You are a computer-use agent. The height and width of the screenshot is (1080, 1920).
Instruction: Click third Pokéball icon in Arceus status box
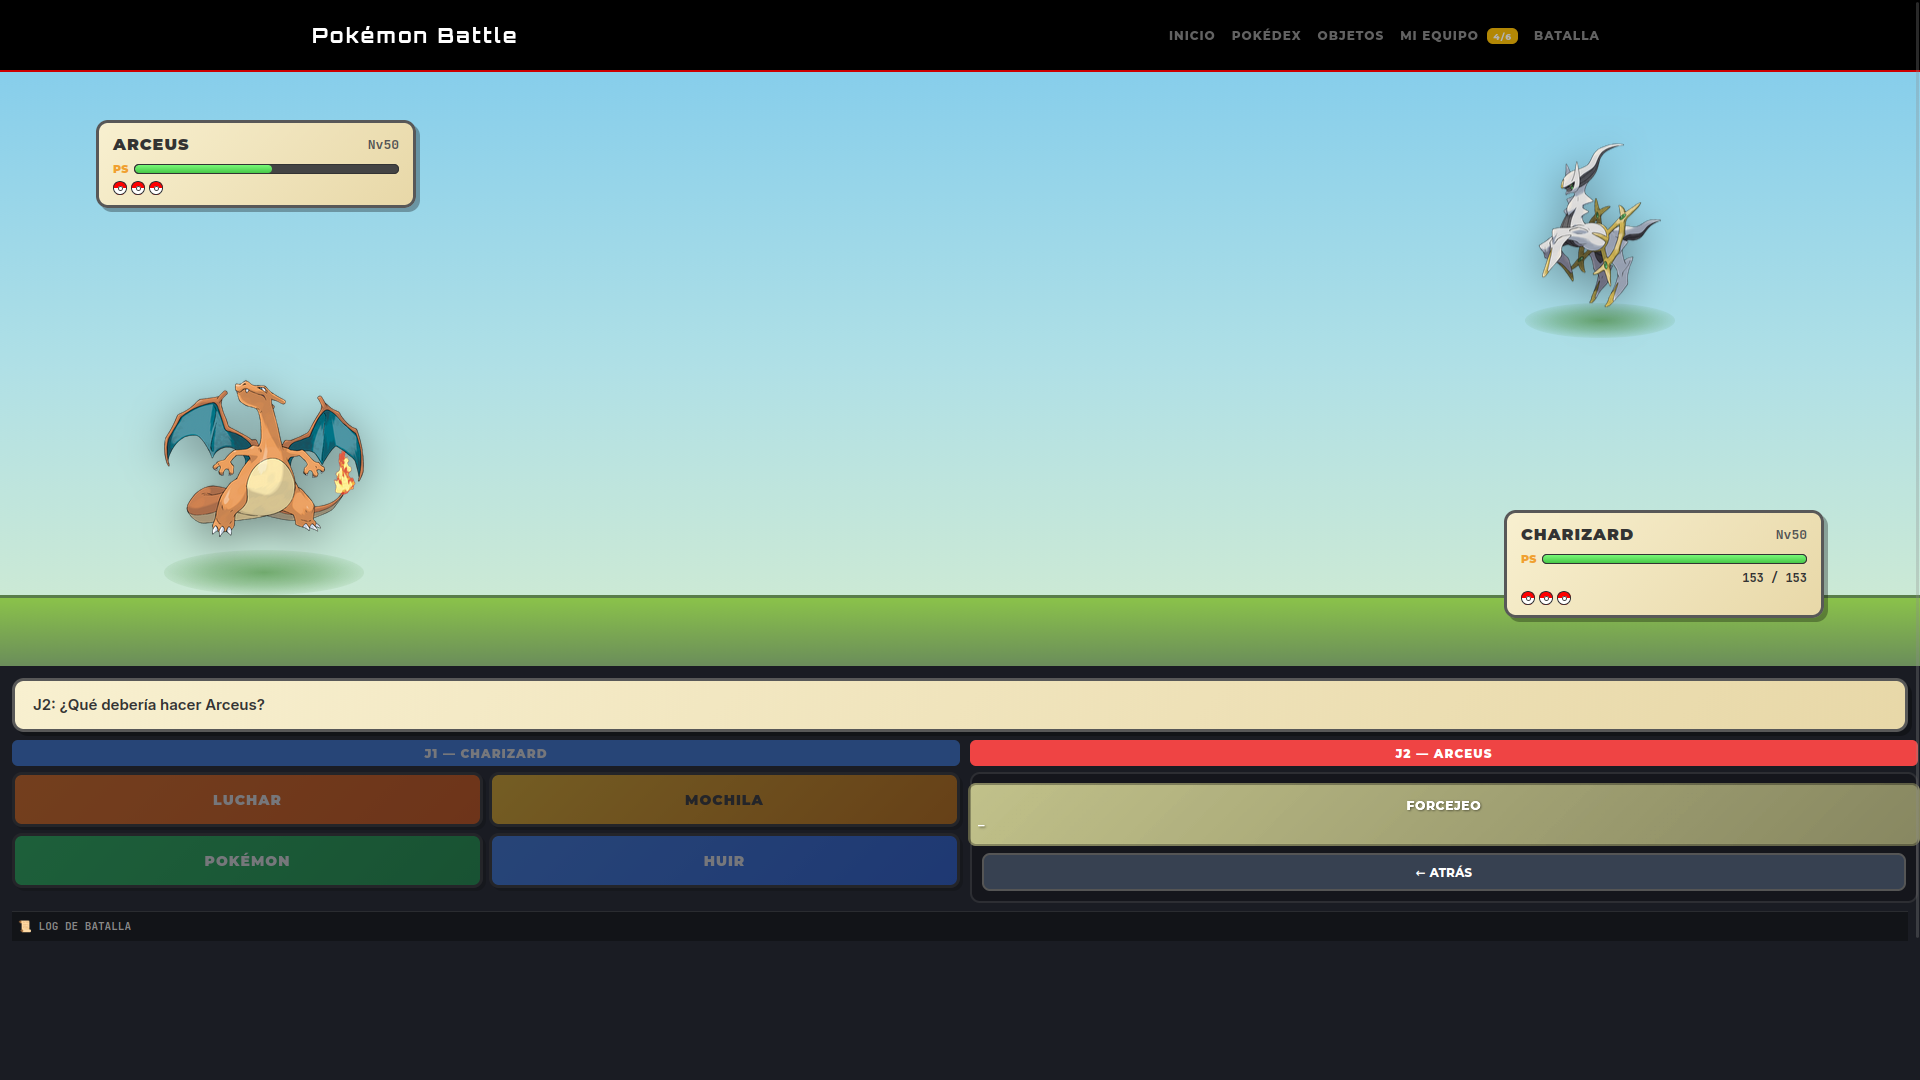coord(156,188)
